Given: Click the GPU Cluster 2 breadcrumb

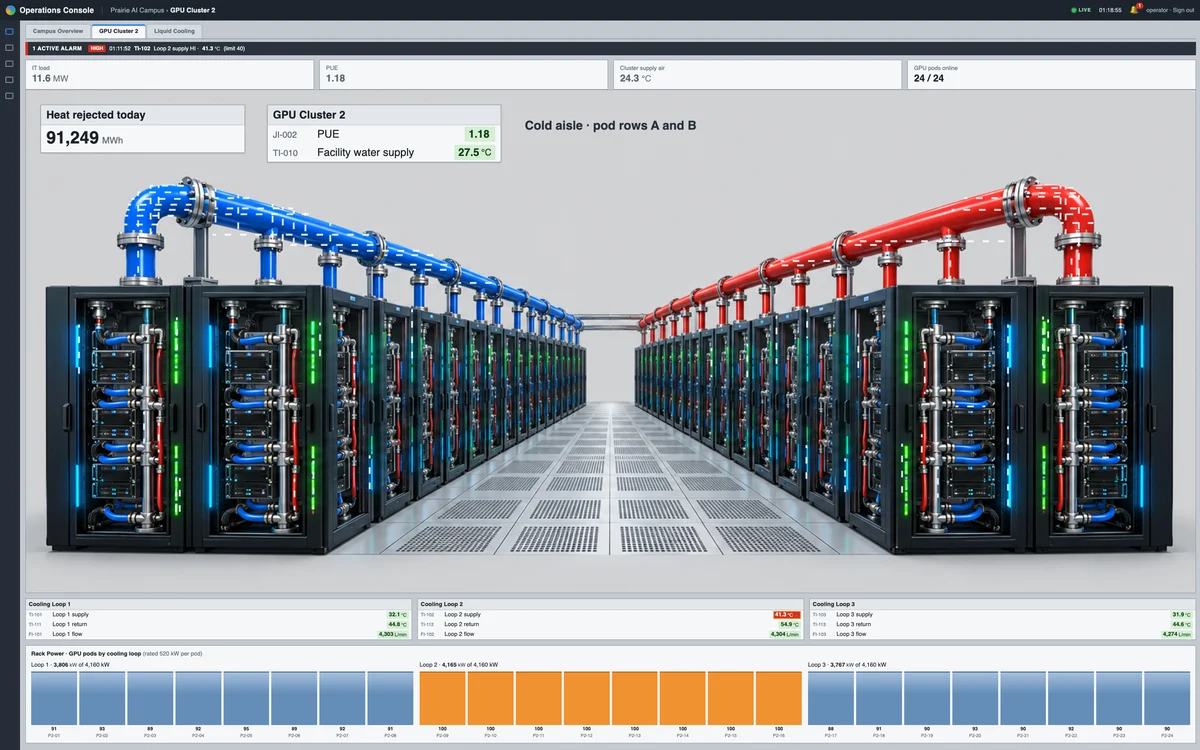Looking at the screenshot, I should (x=192, y=9).
